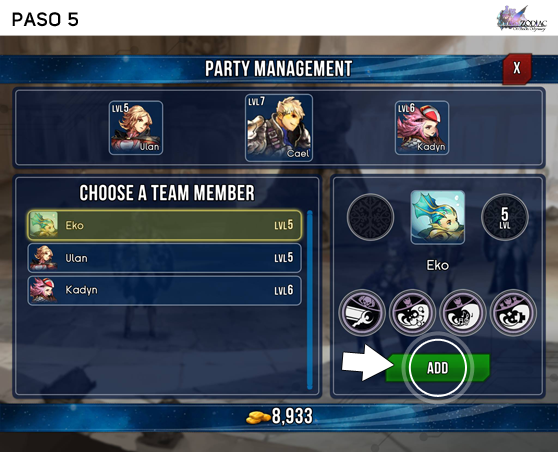
Task: Click Ulan's portrait in the party row
Action: (136, 128)
